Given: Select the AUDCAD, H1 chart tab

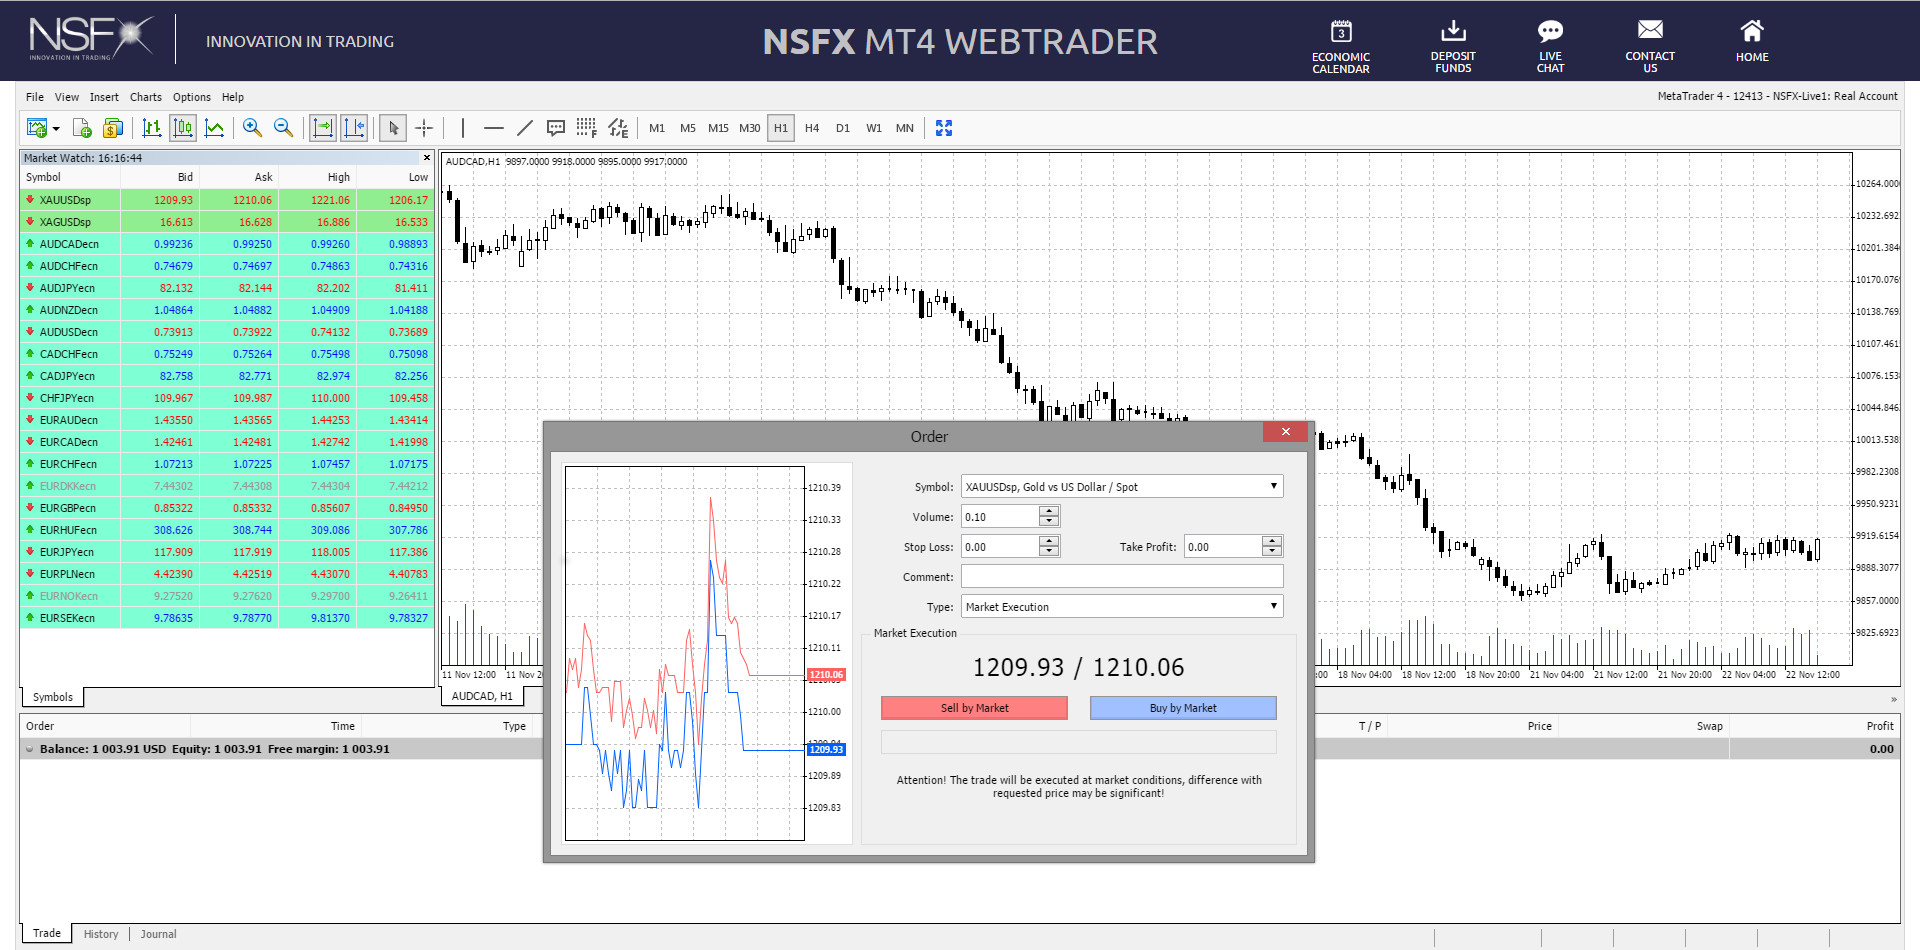Looking at the screenshot, I should point(482,696).
